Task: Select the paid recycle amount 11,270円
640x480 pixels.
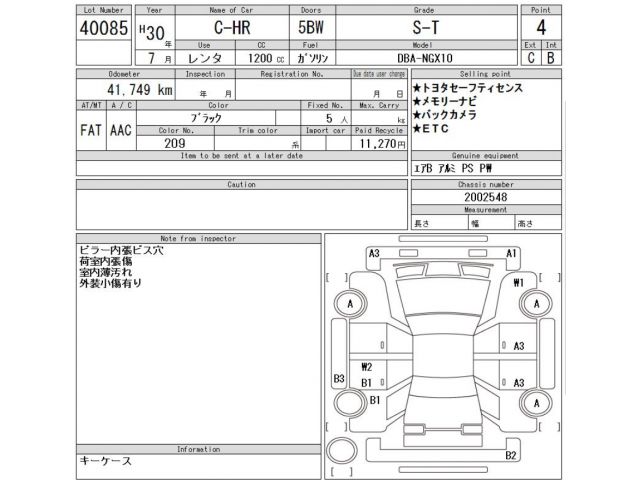Action: 382,144
